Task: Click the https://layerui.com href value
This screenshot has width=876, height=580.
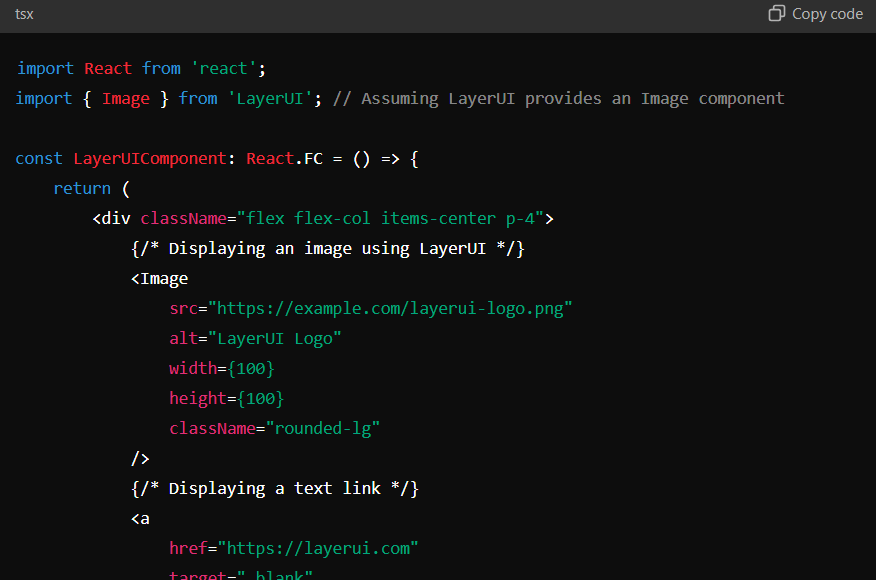Action: tap(318, 549)
